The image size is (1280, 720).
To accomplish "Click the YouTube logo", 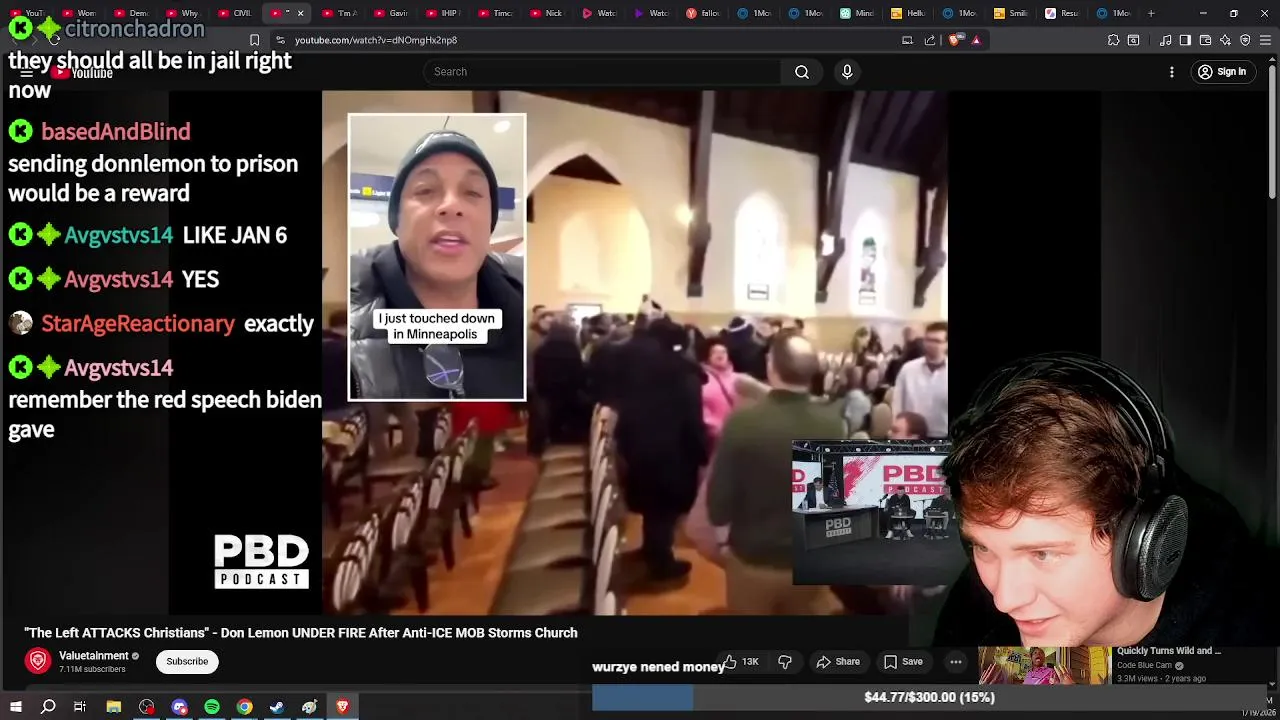I will tap(83, 73).
